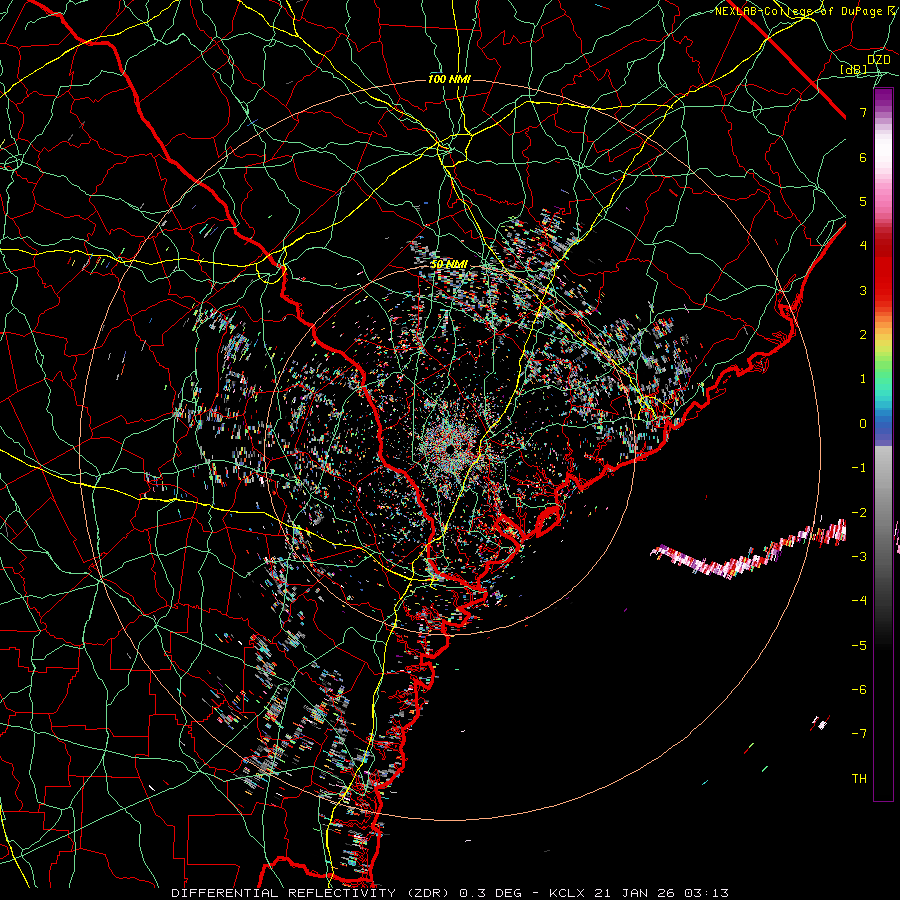Click the "-1" value on the color scale
Screen dimensions: 900x900
[859, 468]
